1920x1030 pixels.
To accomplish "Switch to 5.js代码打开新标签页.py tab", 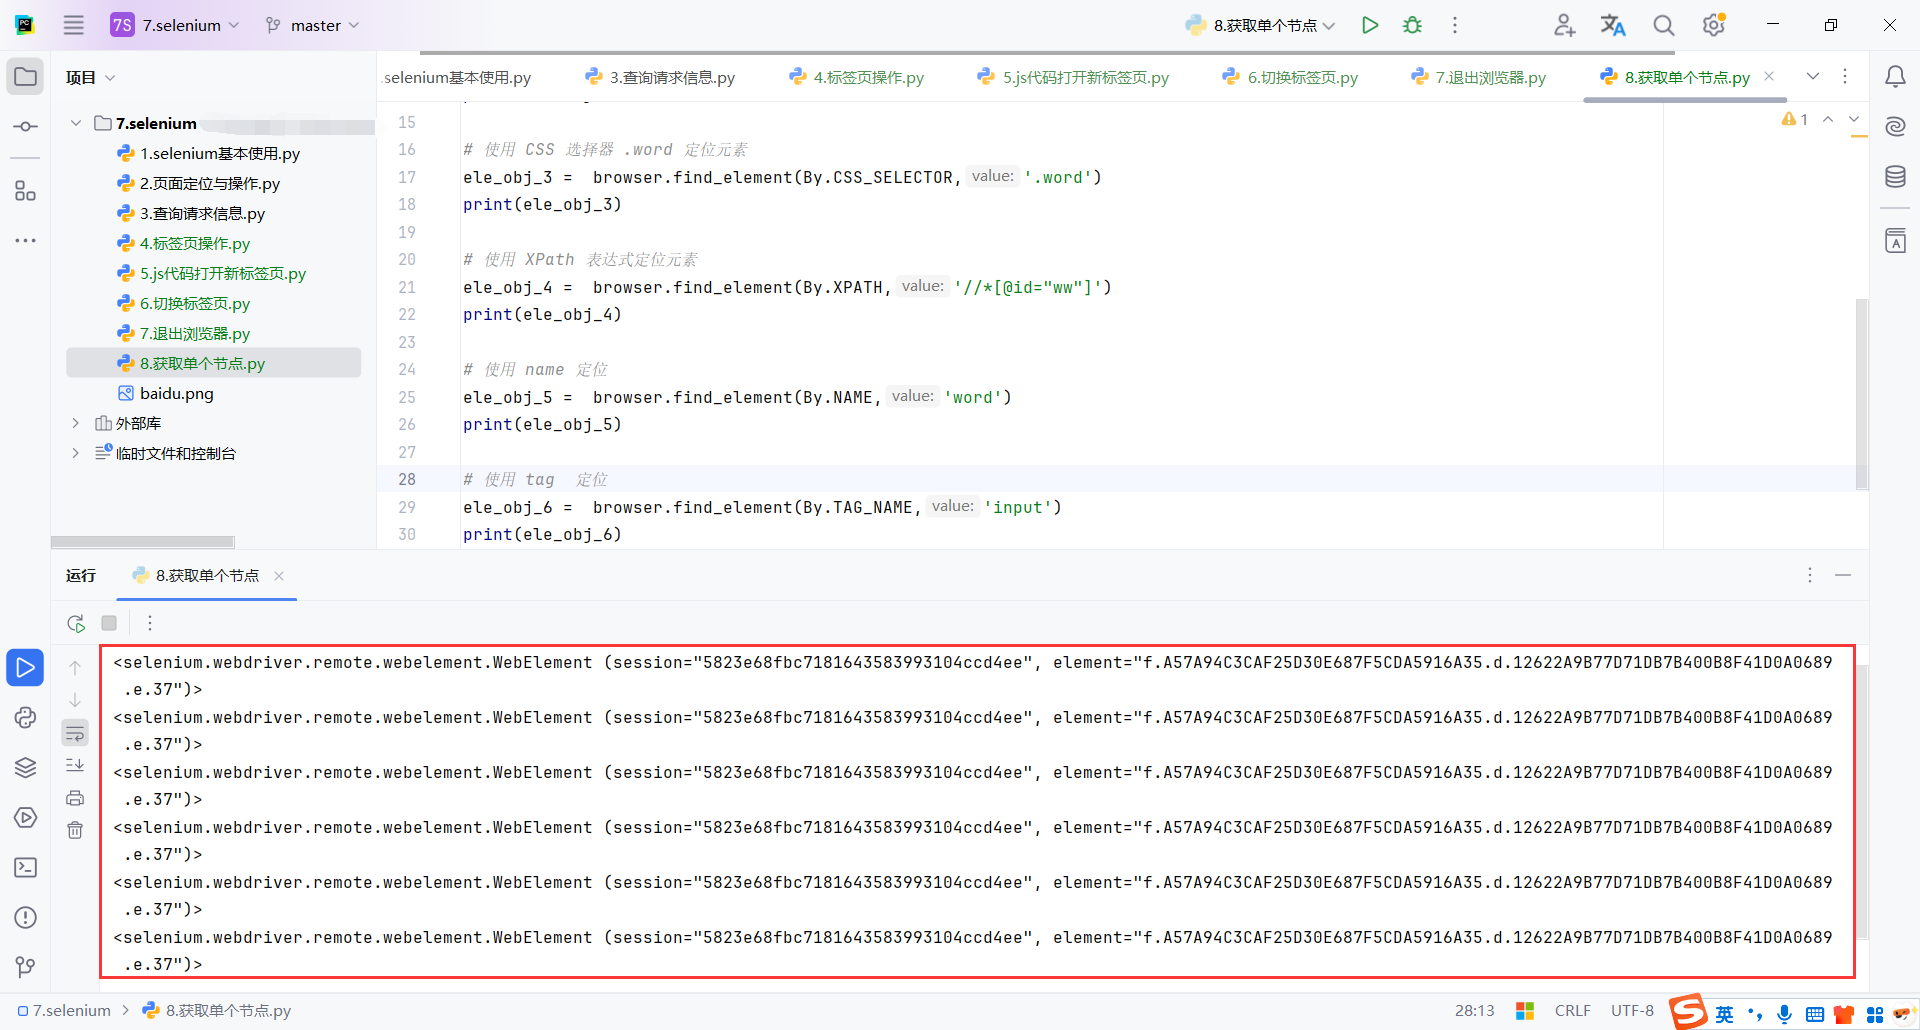I will coord(1073,77).
